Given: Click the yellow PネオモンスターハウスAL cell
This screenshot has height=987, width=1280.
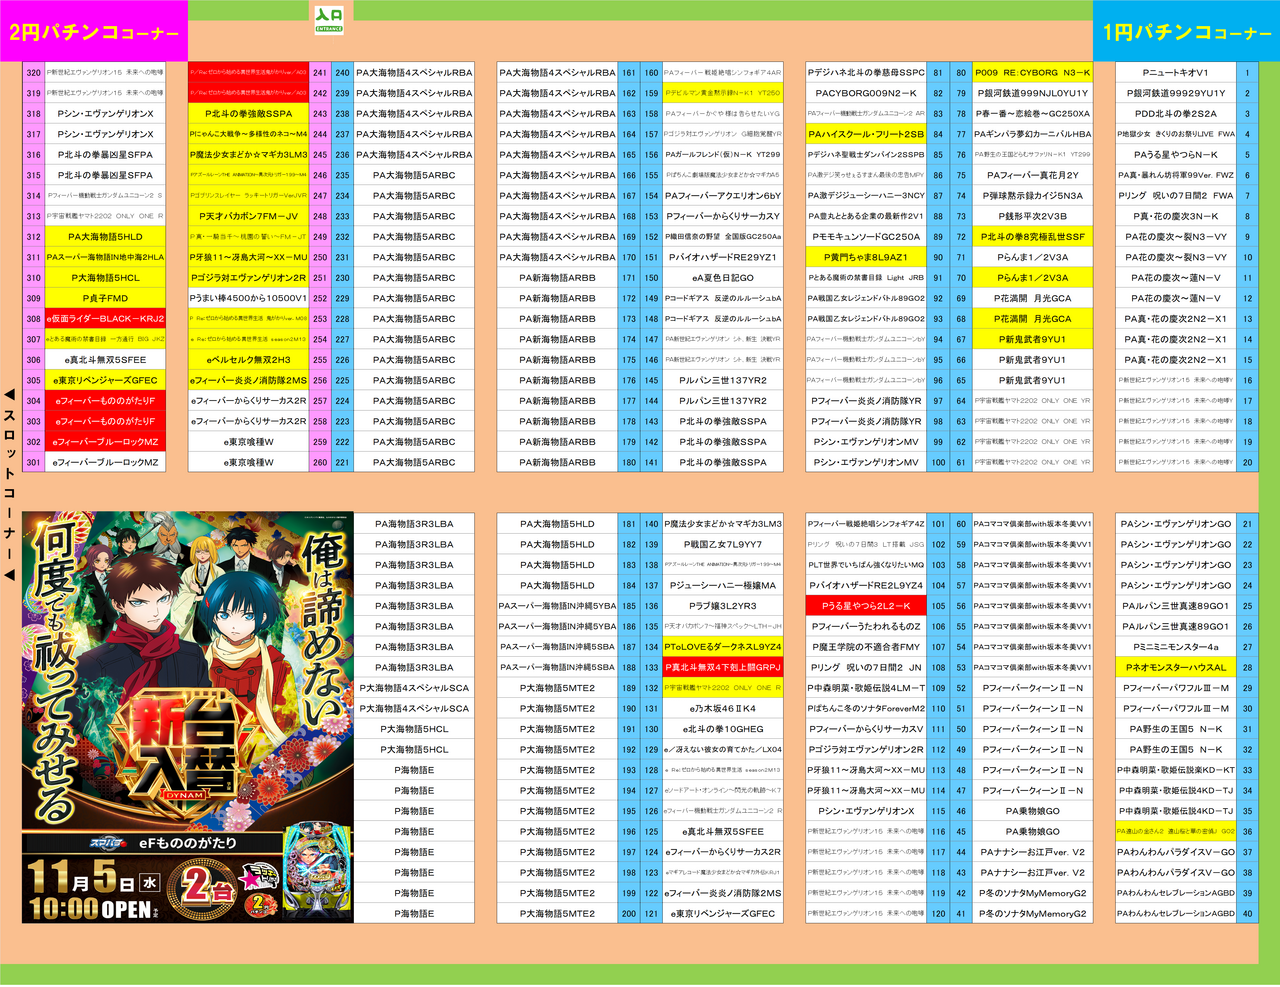Looking at the screenshot, I should pos(1175,667).
